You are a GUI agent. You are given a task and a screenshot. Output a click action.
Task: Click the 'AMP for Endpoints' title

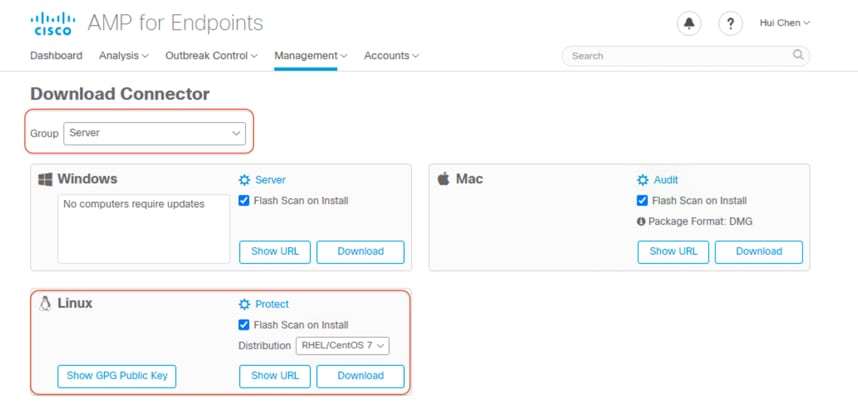click(176, 24)
